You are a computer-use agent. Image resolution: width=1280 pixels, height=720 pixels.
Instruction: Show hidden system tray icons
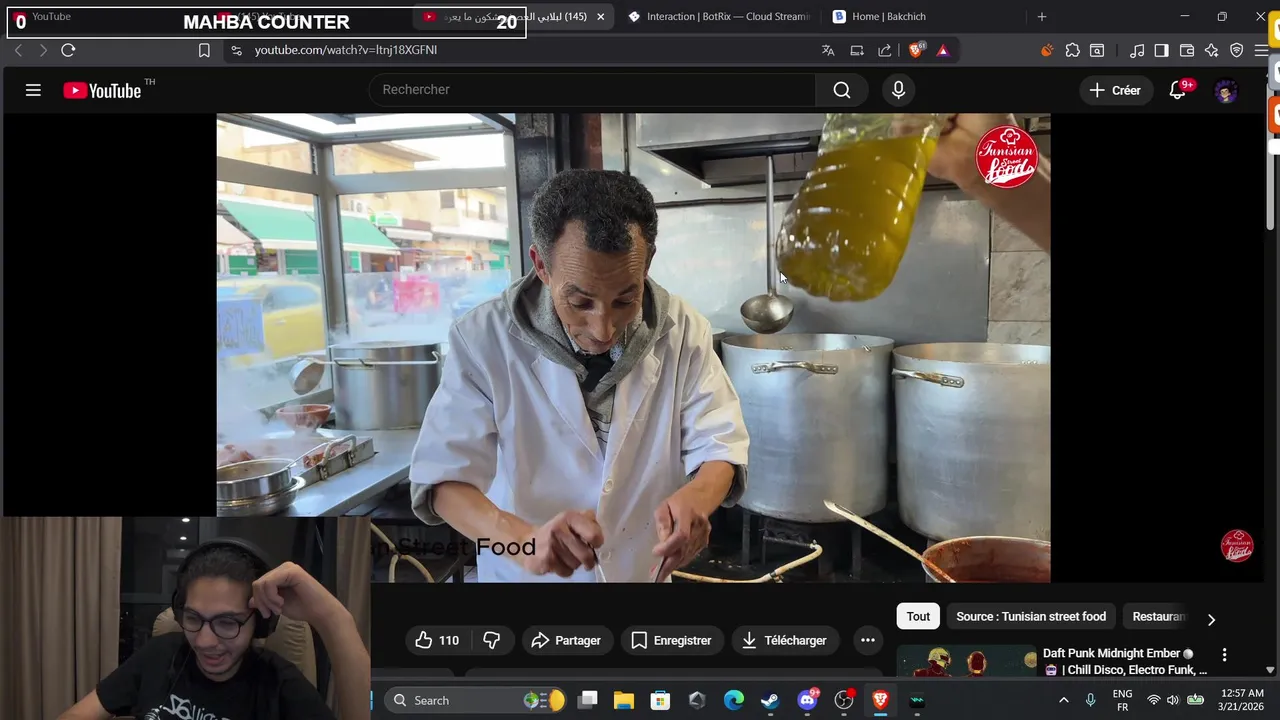click(1063, 700)
